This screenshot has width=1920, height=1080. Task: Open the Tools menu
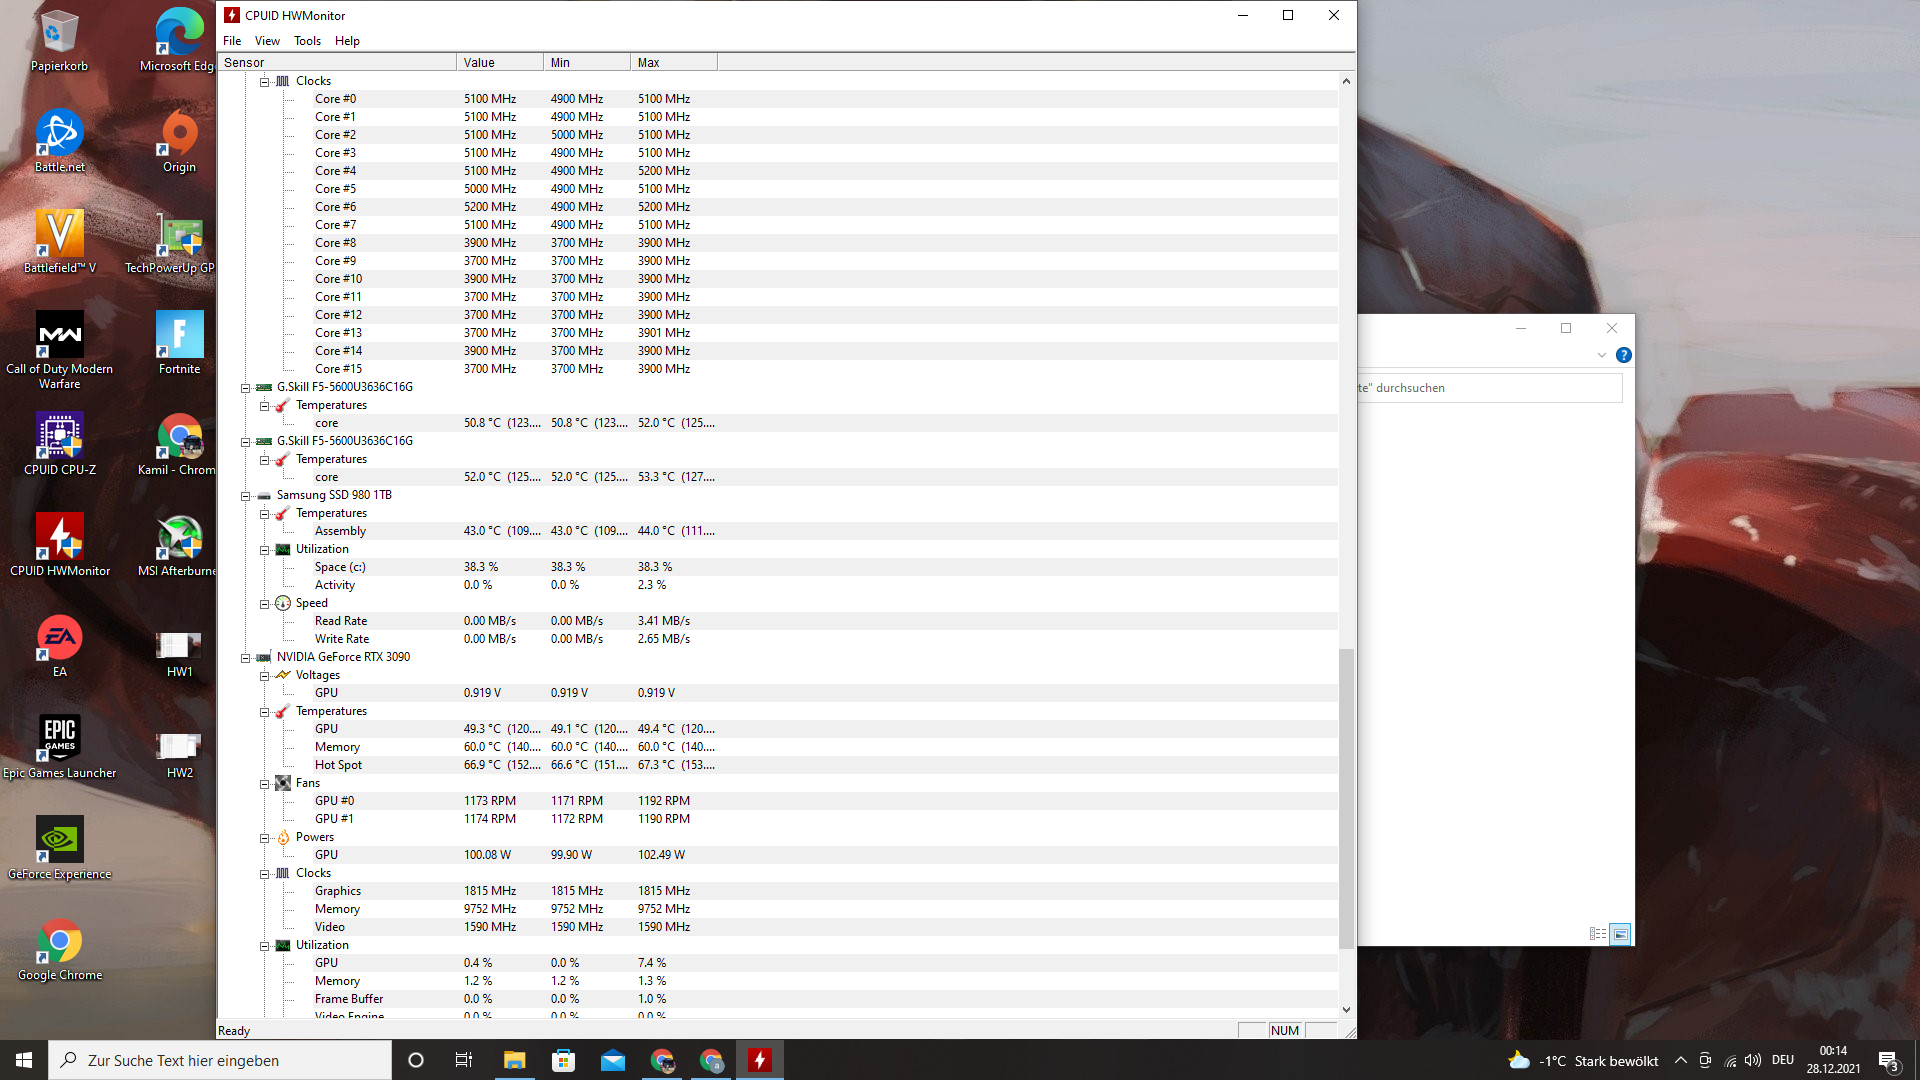(307, 41)
